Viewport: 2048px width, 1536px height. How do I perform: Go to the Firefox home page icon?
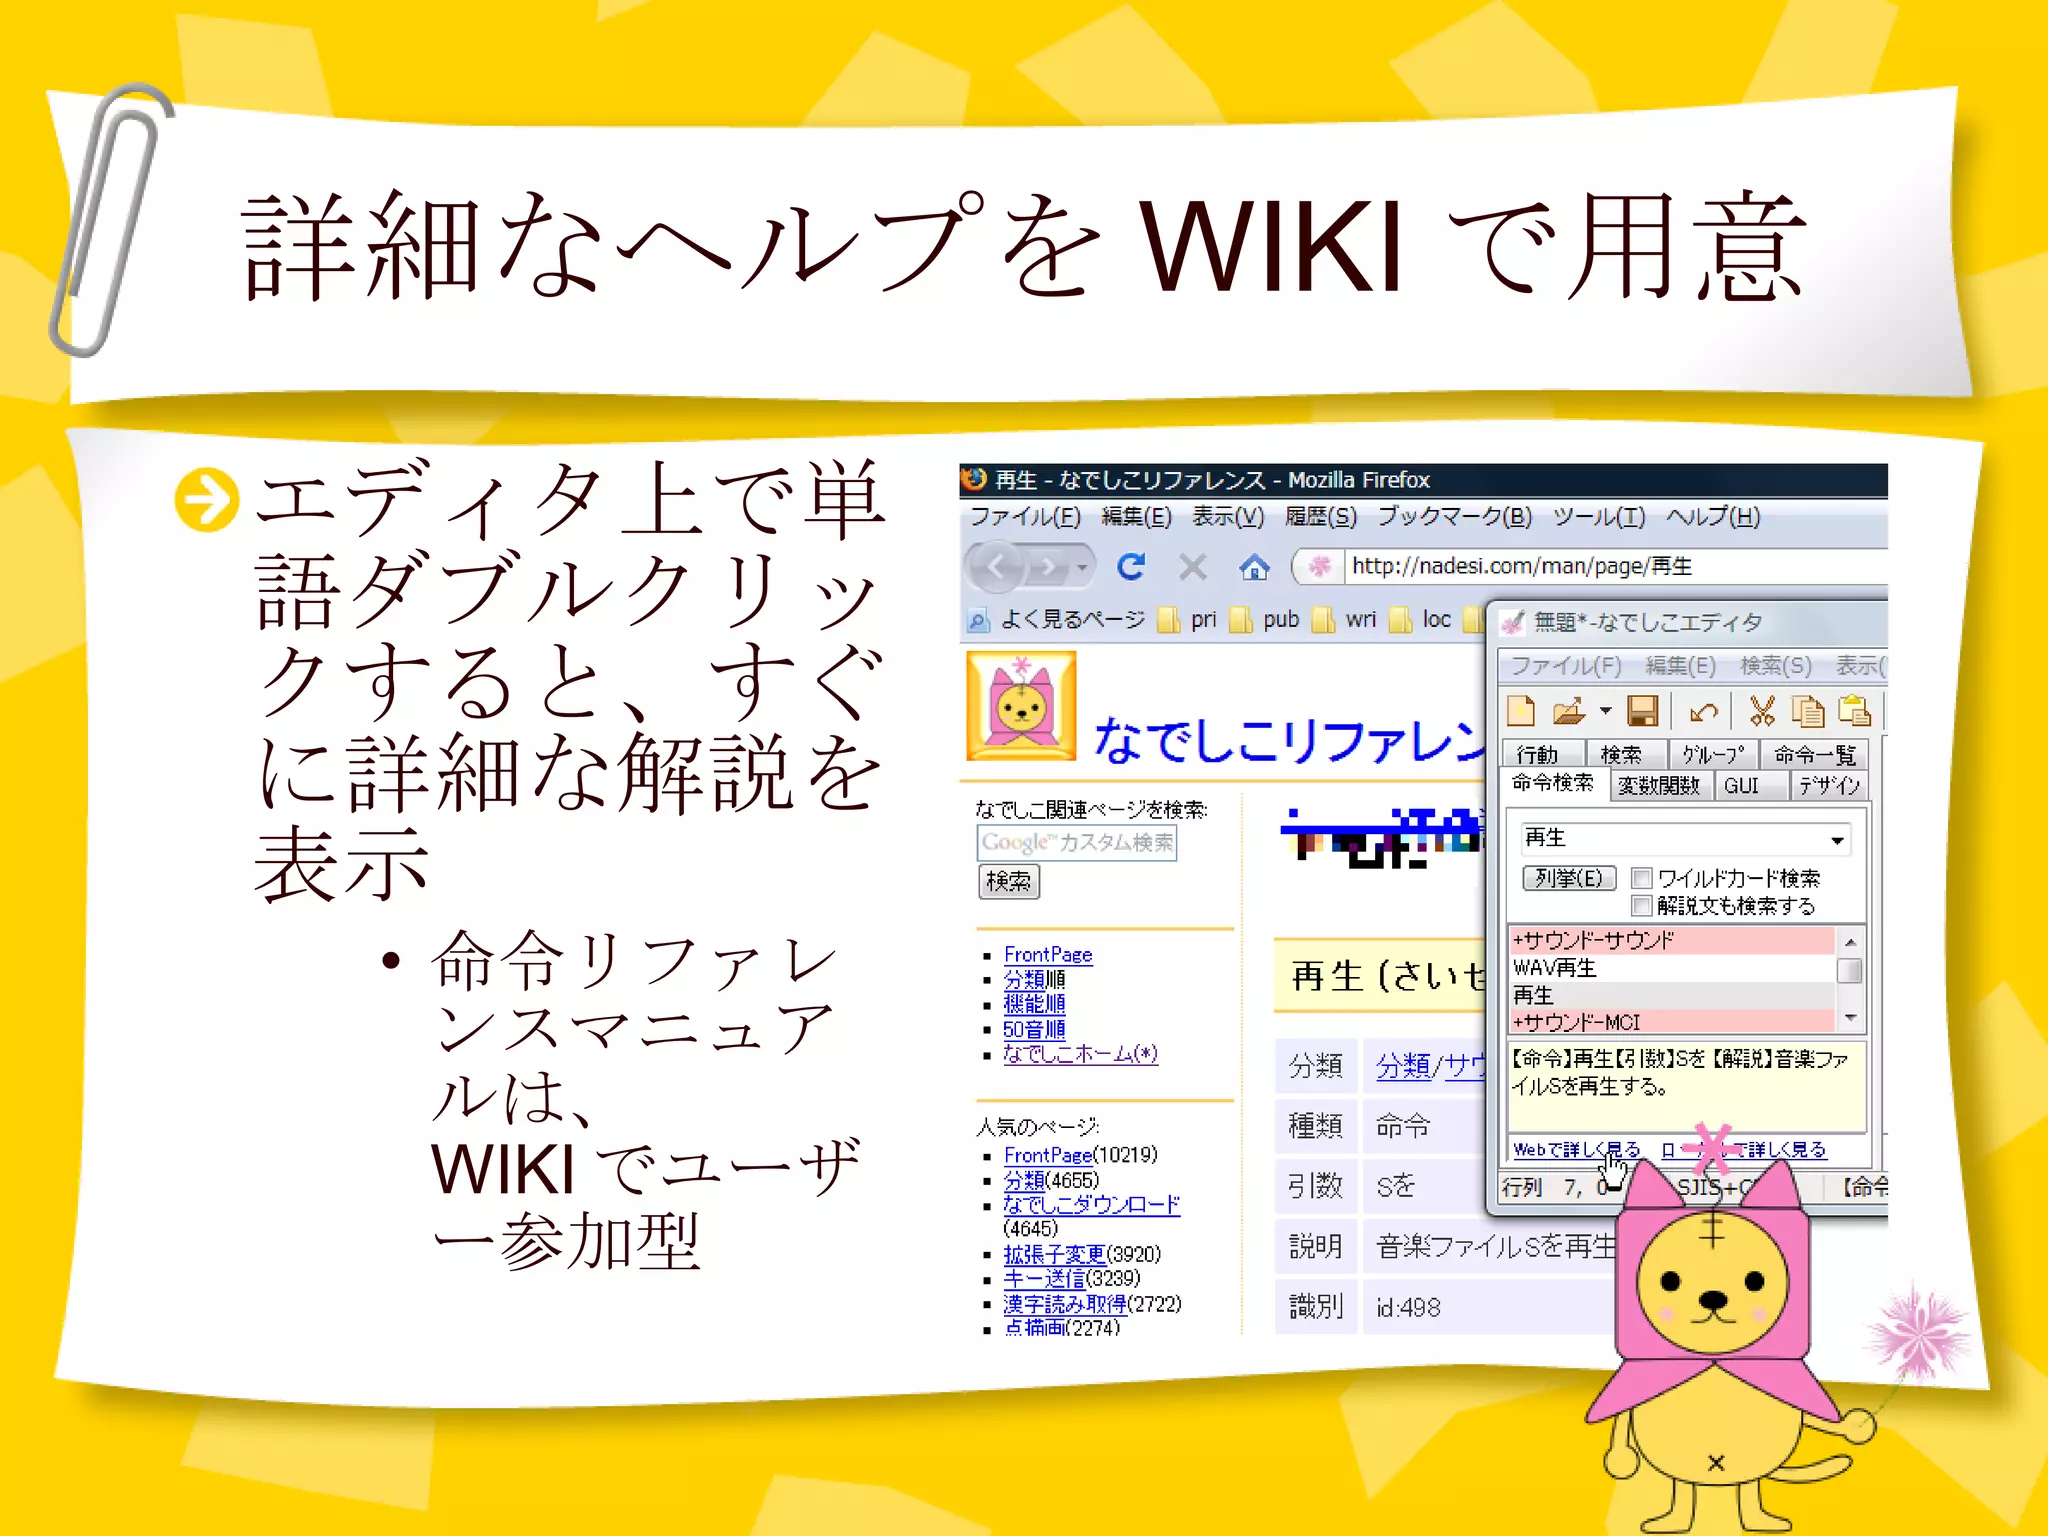(x=1254, y=568)
